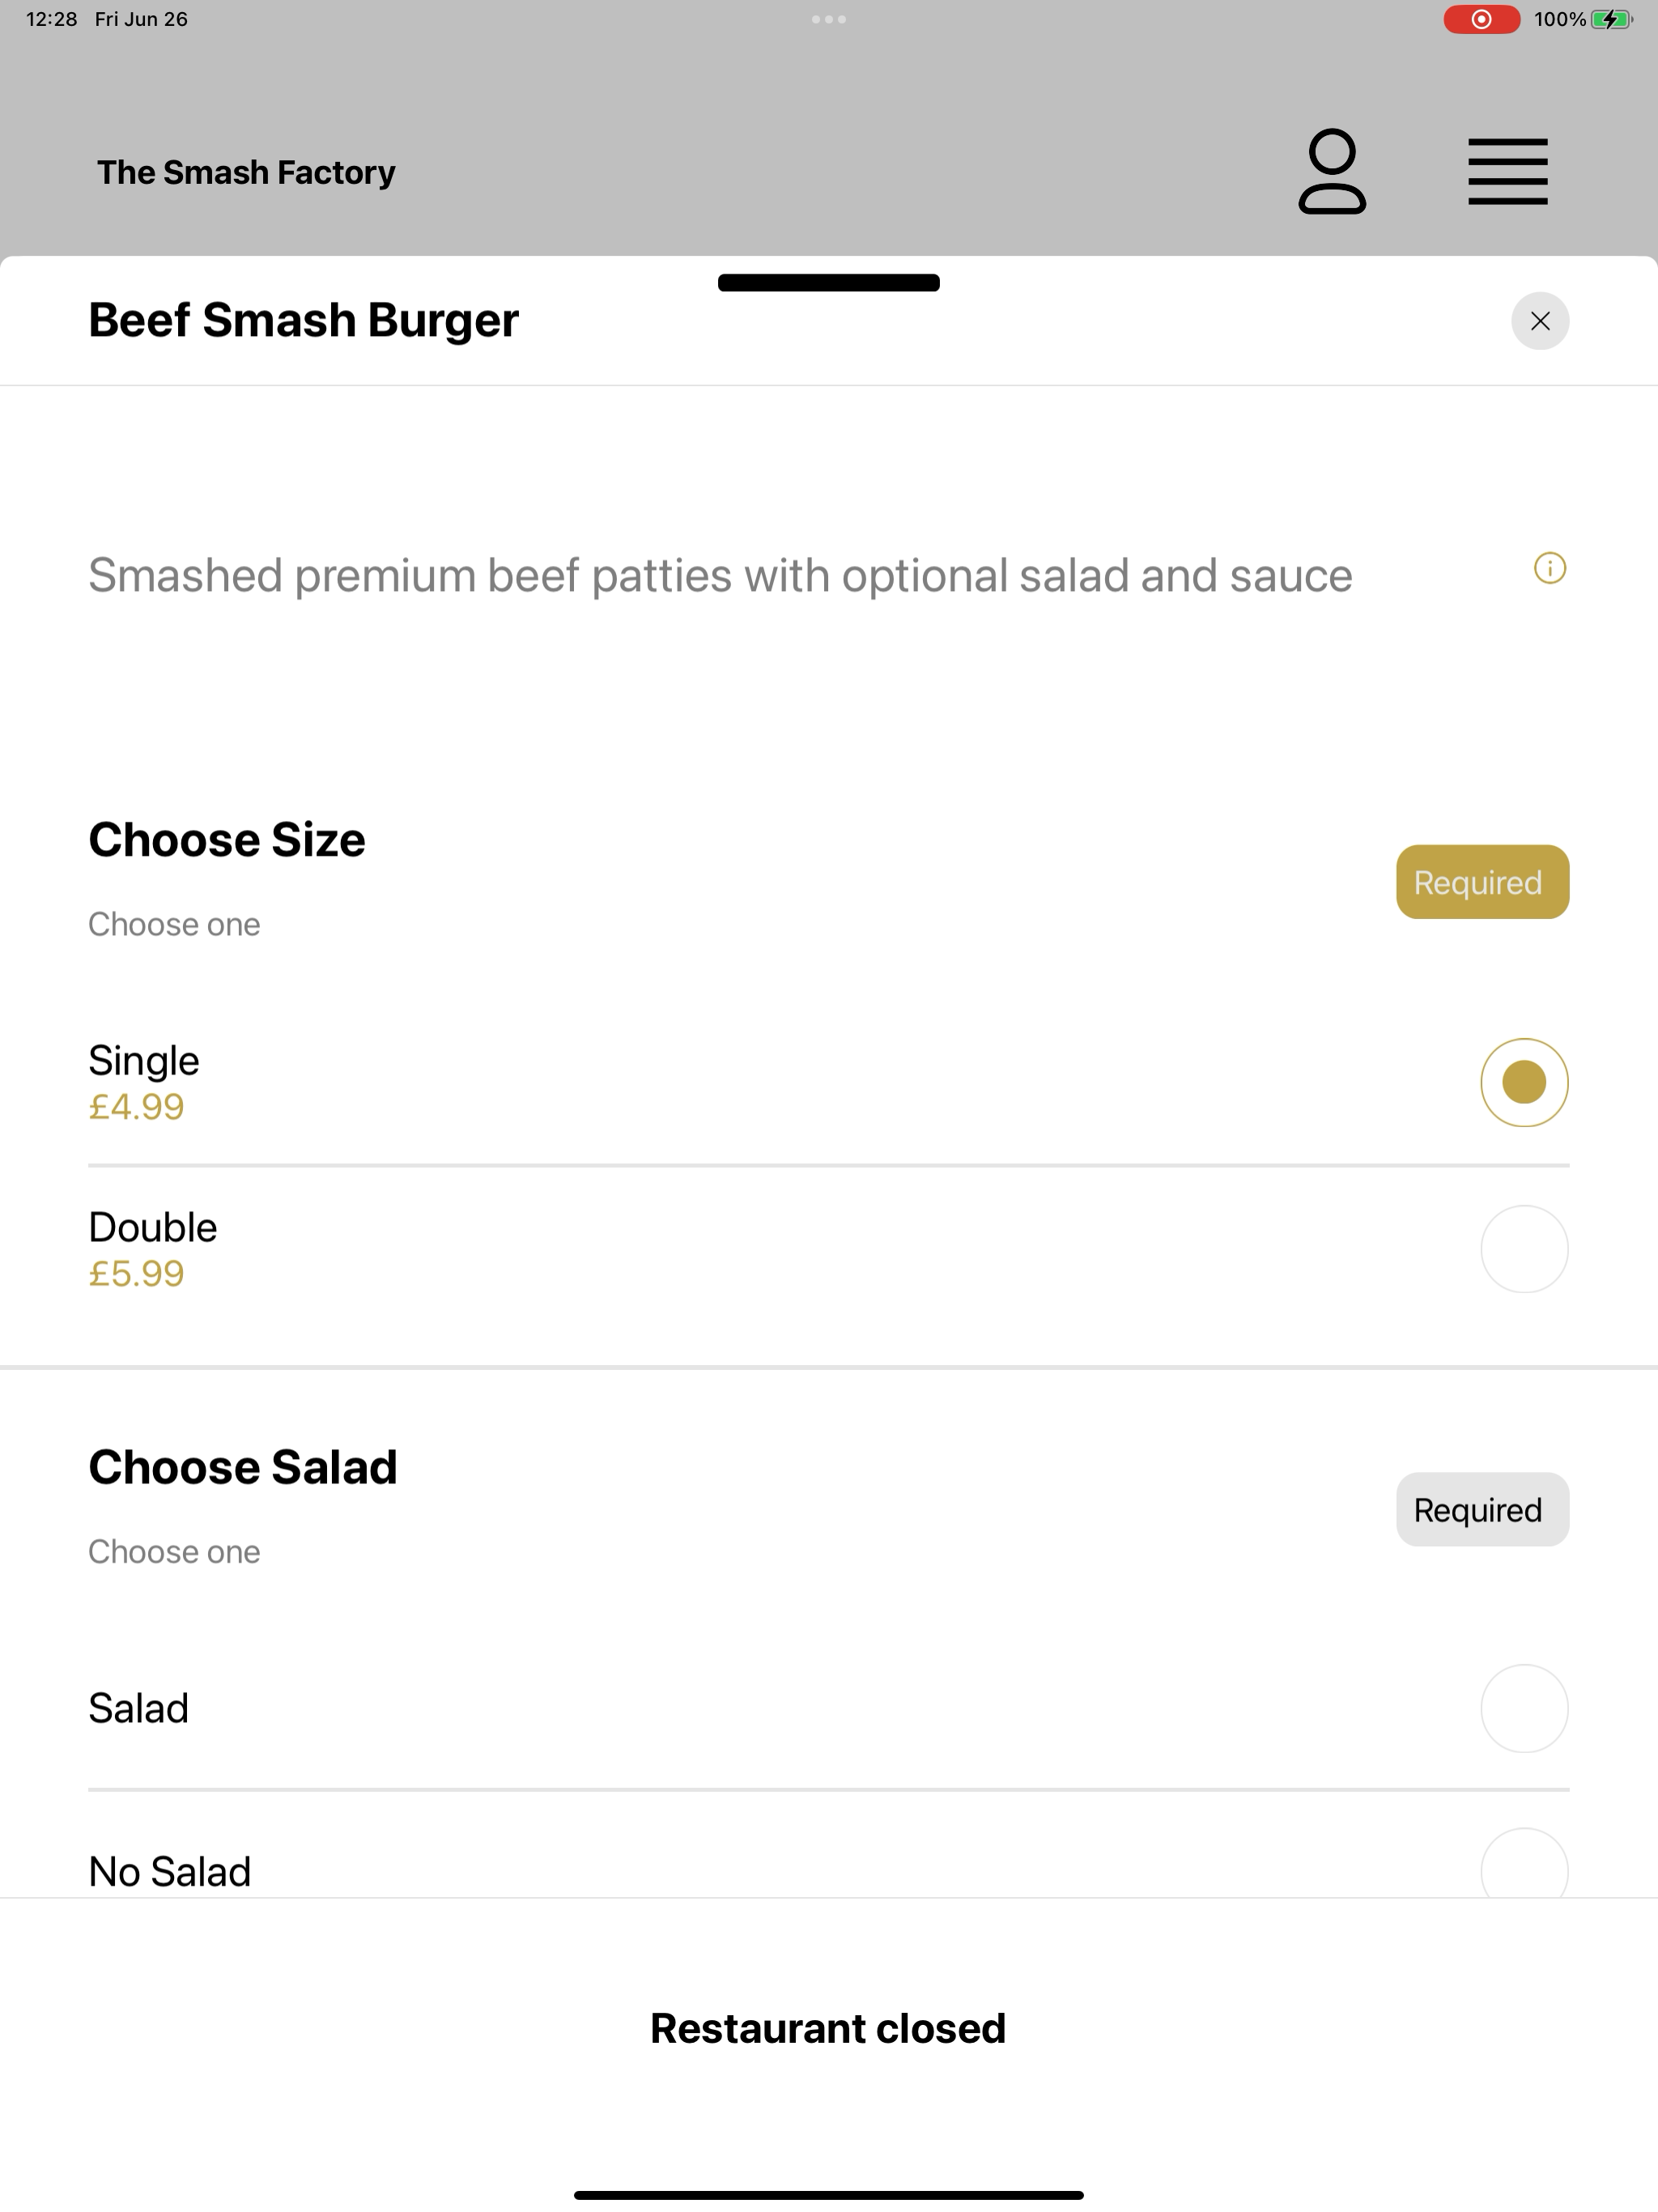
Task: Select the Single £4.99 price label
Action: 136,1107
